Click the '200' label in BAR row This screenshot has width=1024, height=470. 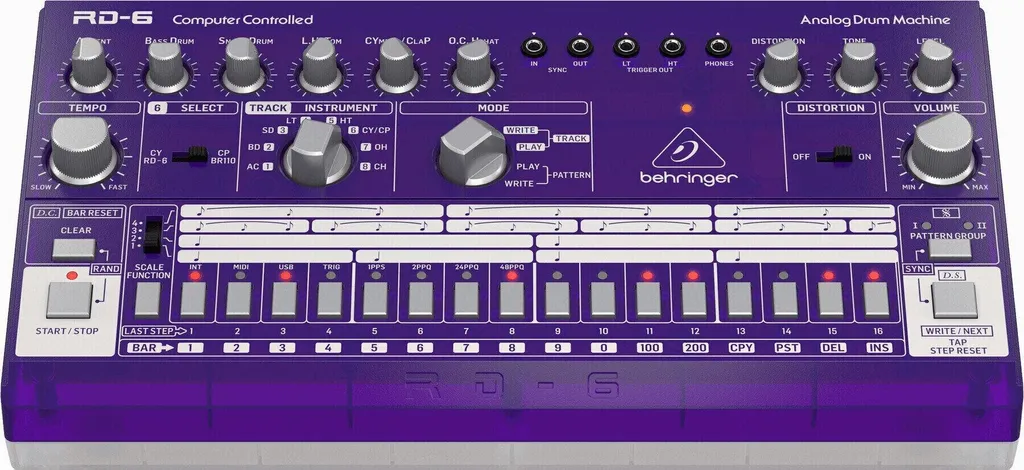tap(695, 348)
